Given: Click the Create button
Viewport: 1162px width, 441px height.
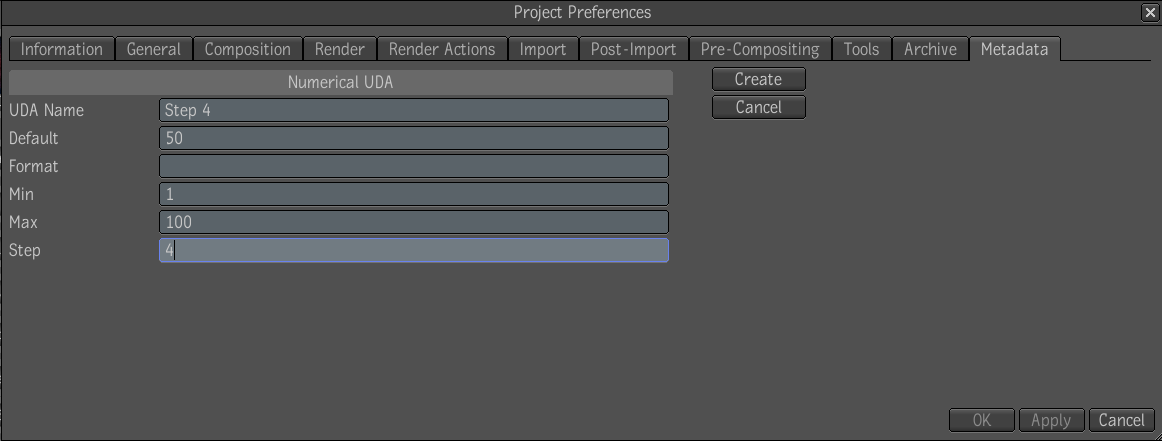Looking at the screenshot, I should point(758,79).
